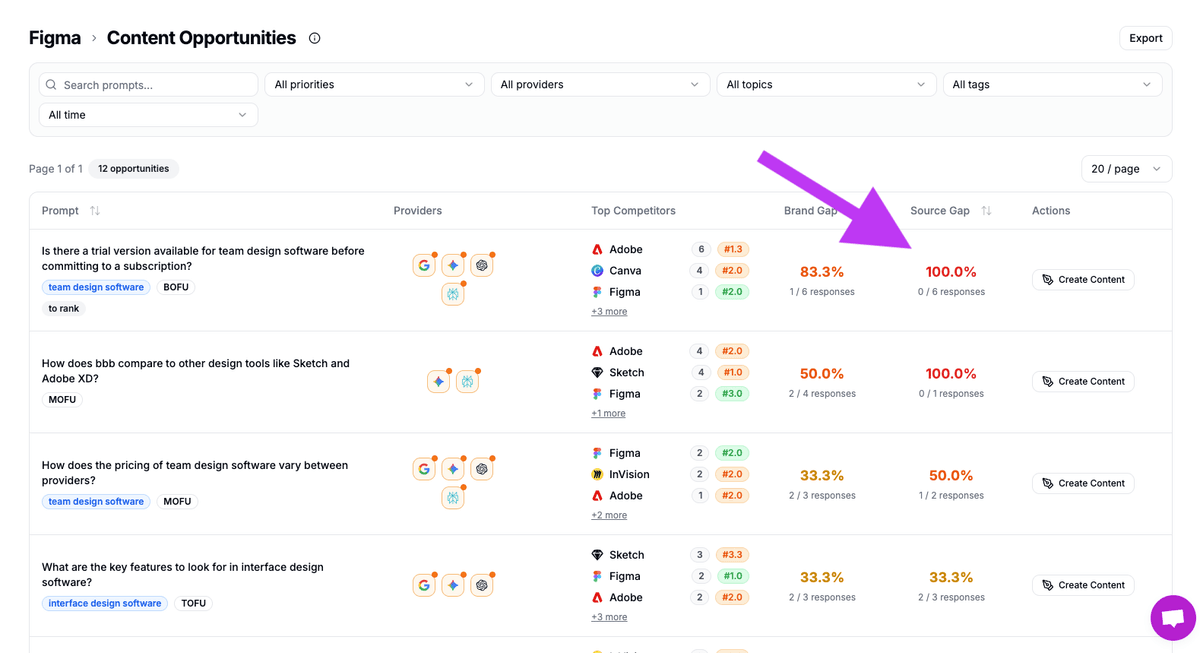Sort table by Source Gap arrows

point(986,211)
